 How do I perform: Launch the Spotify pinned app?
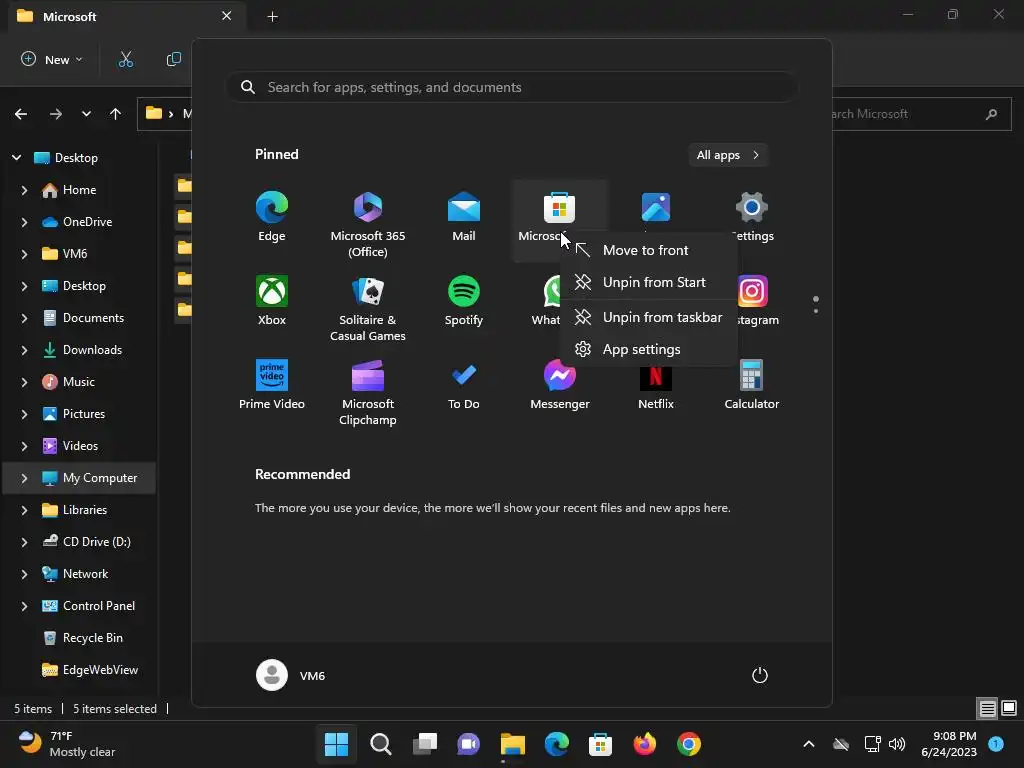tap(464, 302)
